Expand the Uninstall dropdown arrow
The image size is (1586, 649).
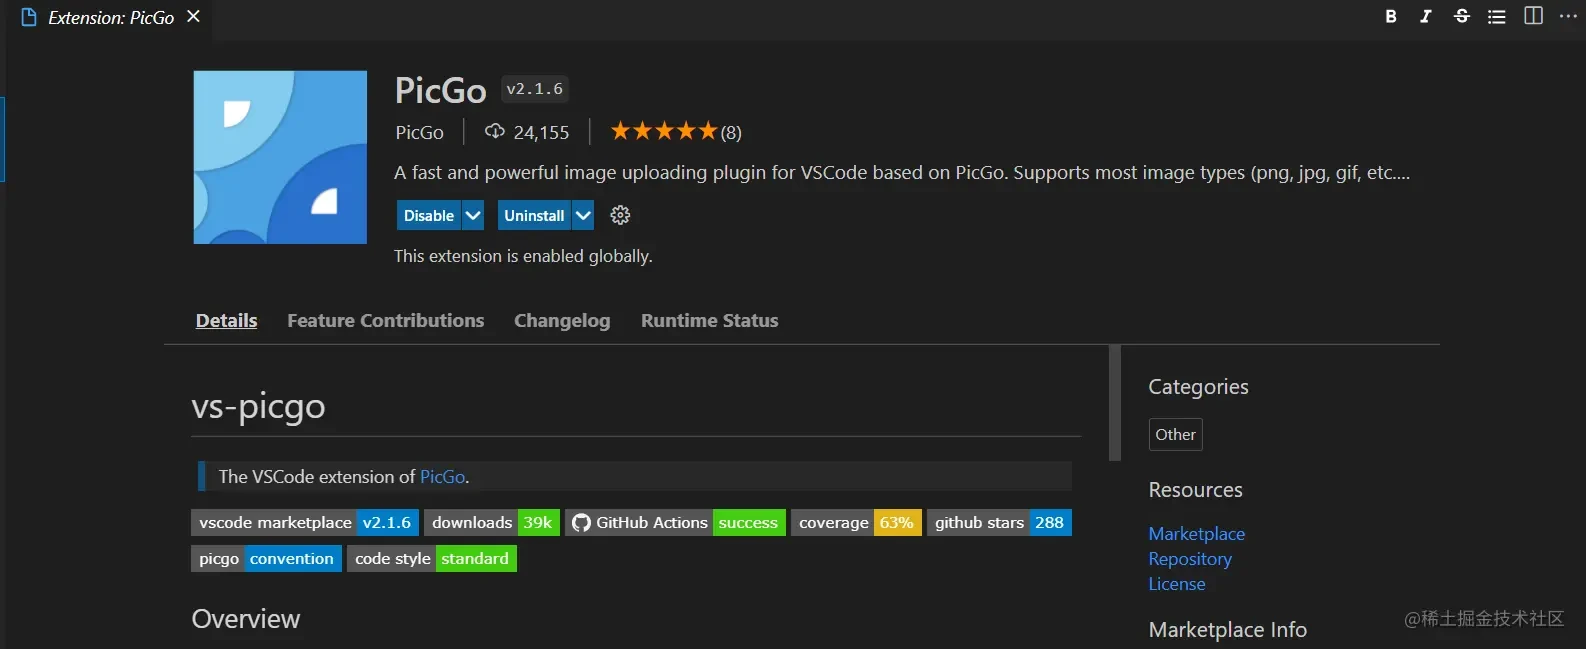point(583,215)
